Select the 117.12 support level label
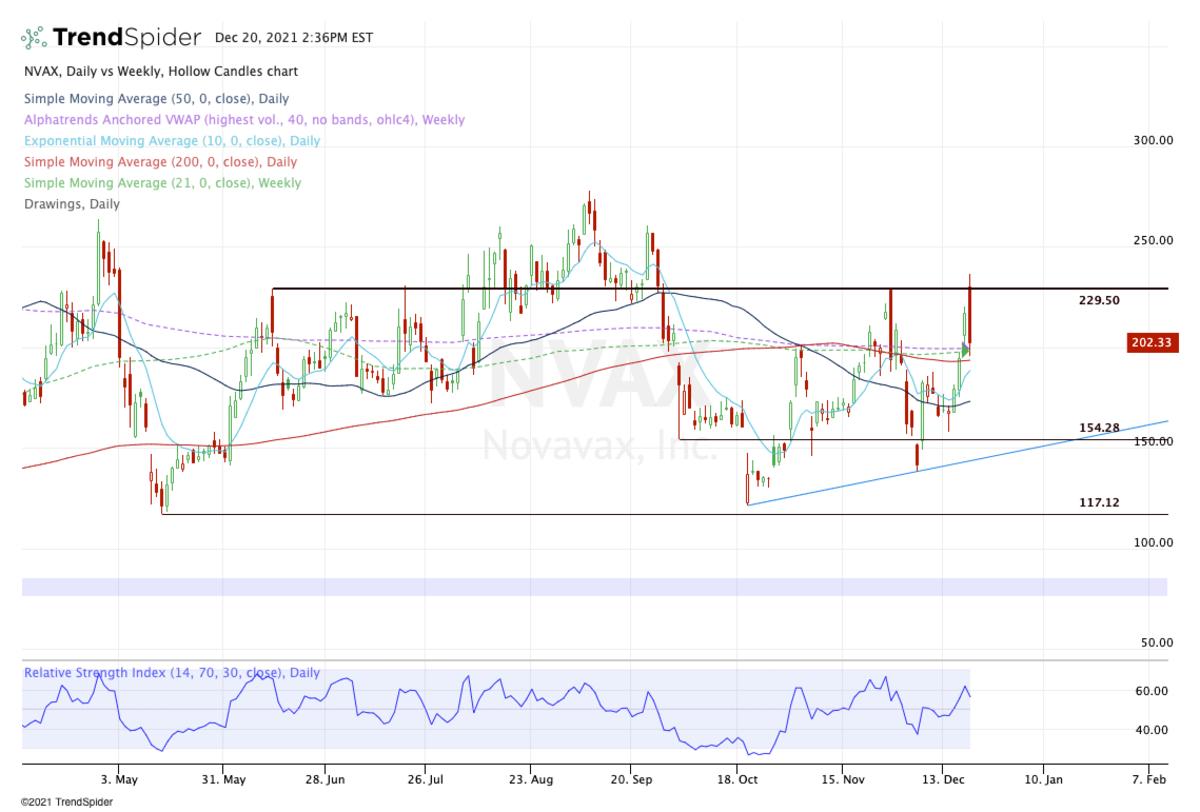The width and height of the screenshot is (1200, 812). (1098, 503)
